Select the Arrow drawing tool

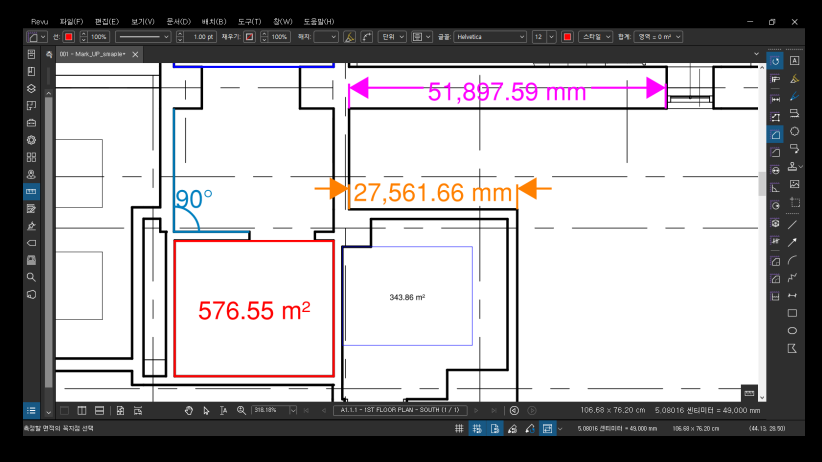[x=792, y=242]
